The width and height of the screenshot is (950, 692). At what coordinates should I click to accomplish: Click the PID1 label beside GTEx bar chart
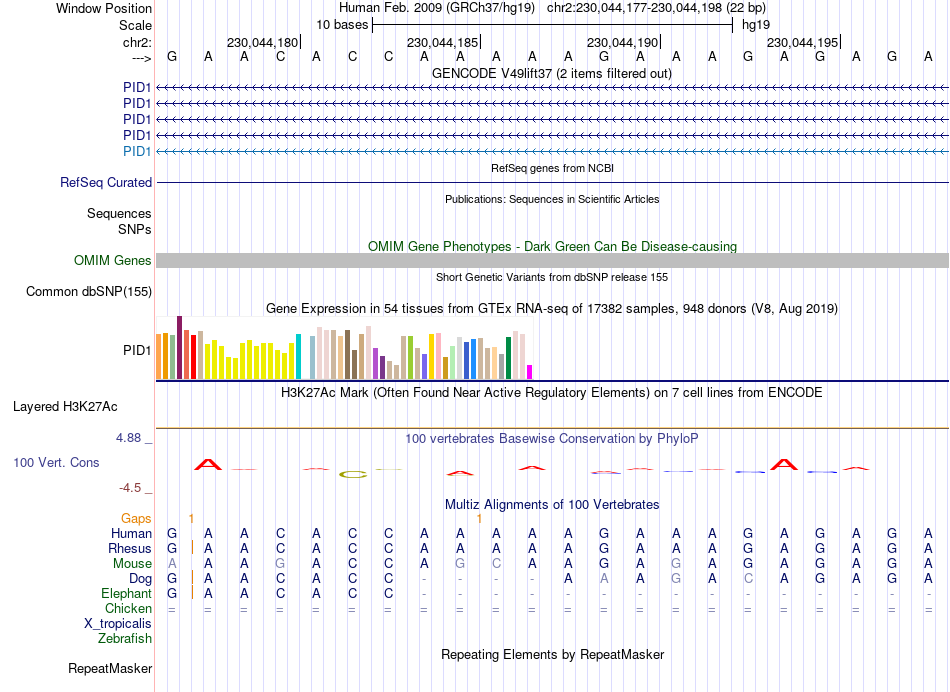[x=137, y=350]
